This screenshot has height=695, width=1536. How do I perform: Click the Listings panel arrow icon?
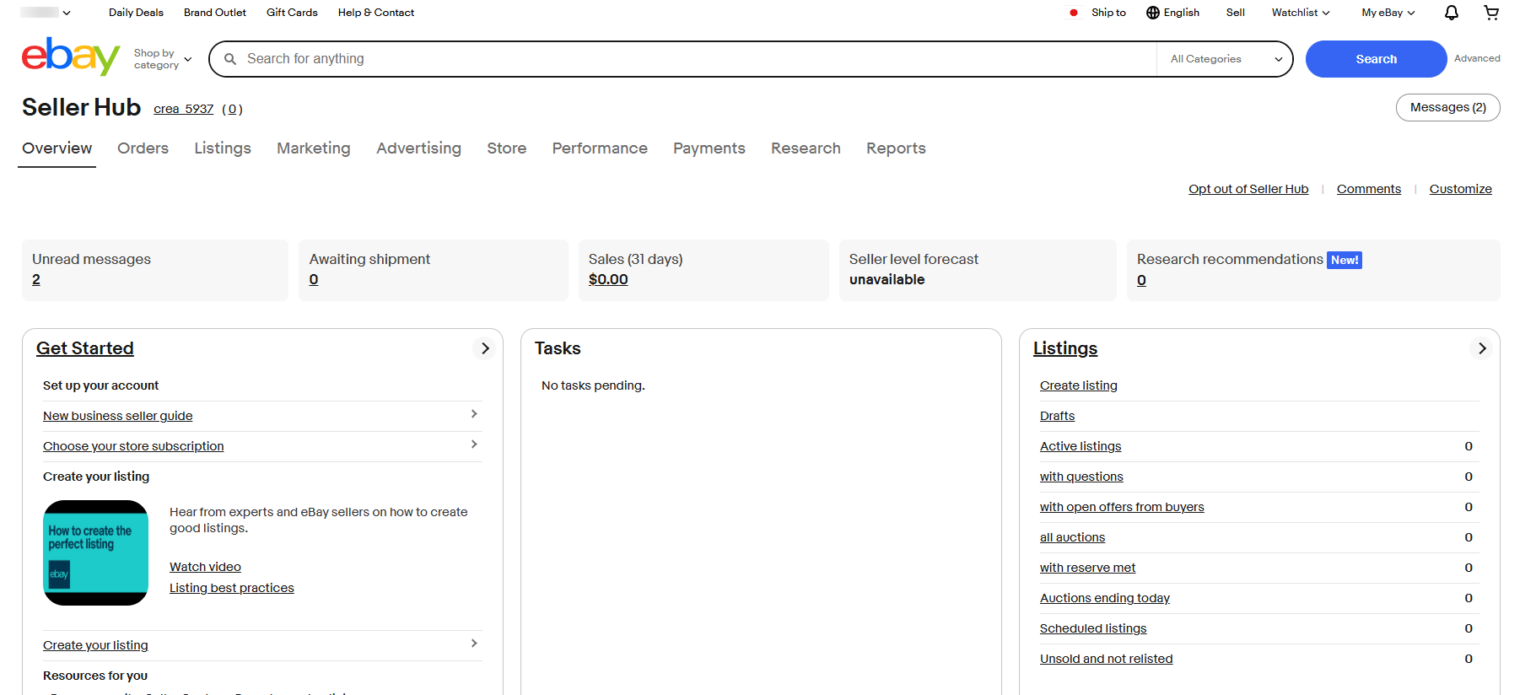point(1482,348)
